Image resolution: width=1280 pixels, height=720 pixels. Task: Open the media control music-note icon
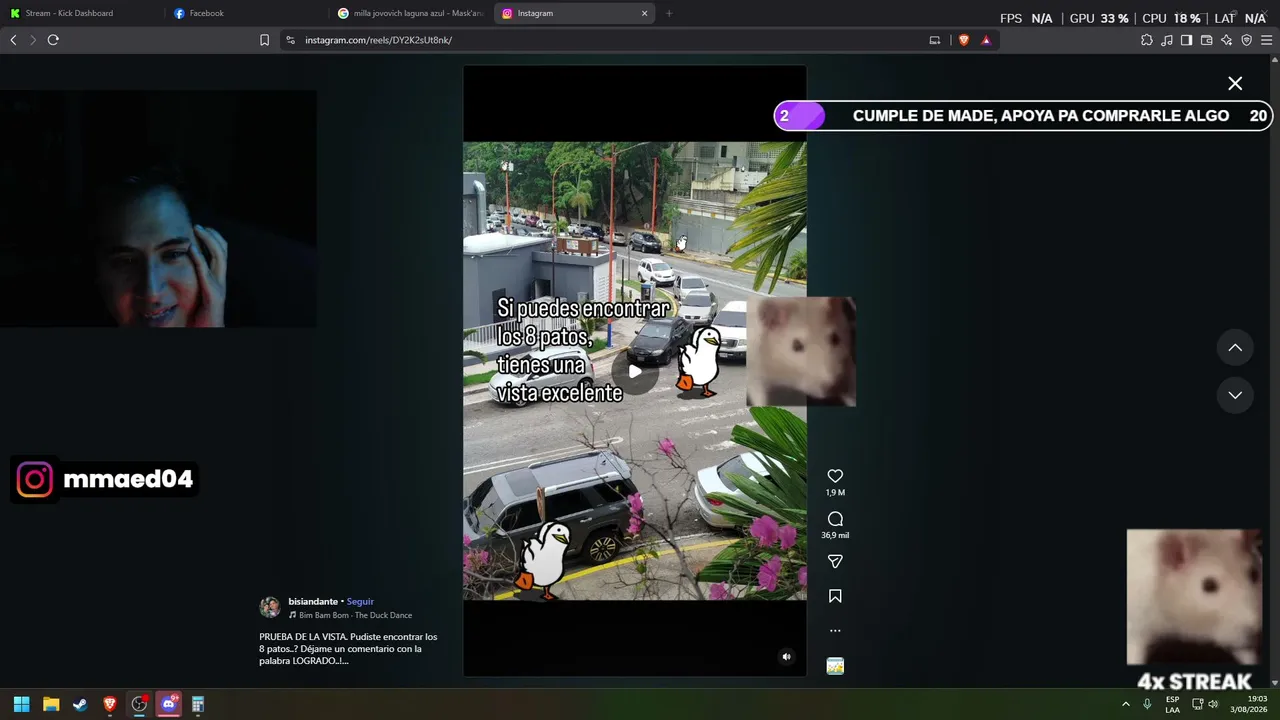[1167, 40]
